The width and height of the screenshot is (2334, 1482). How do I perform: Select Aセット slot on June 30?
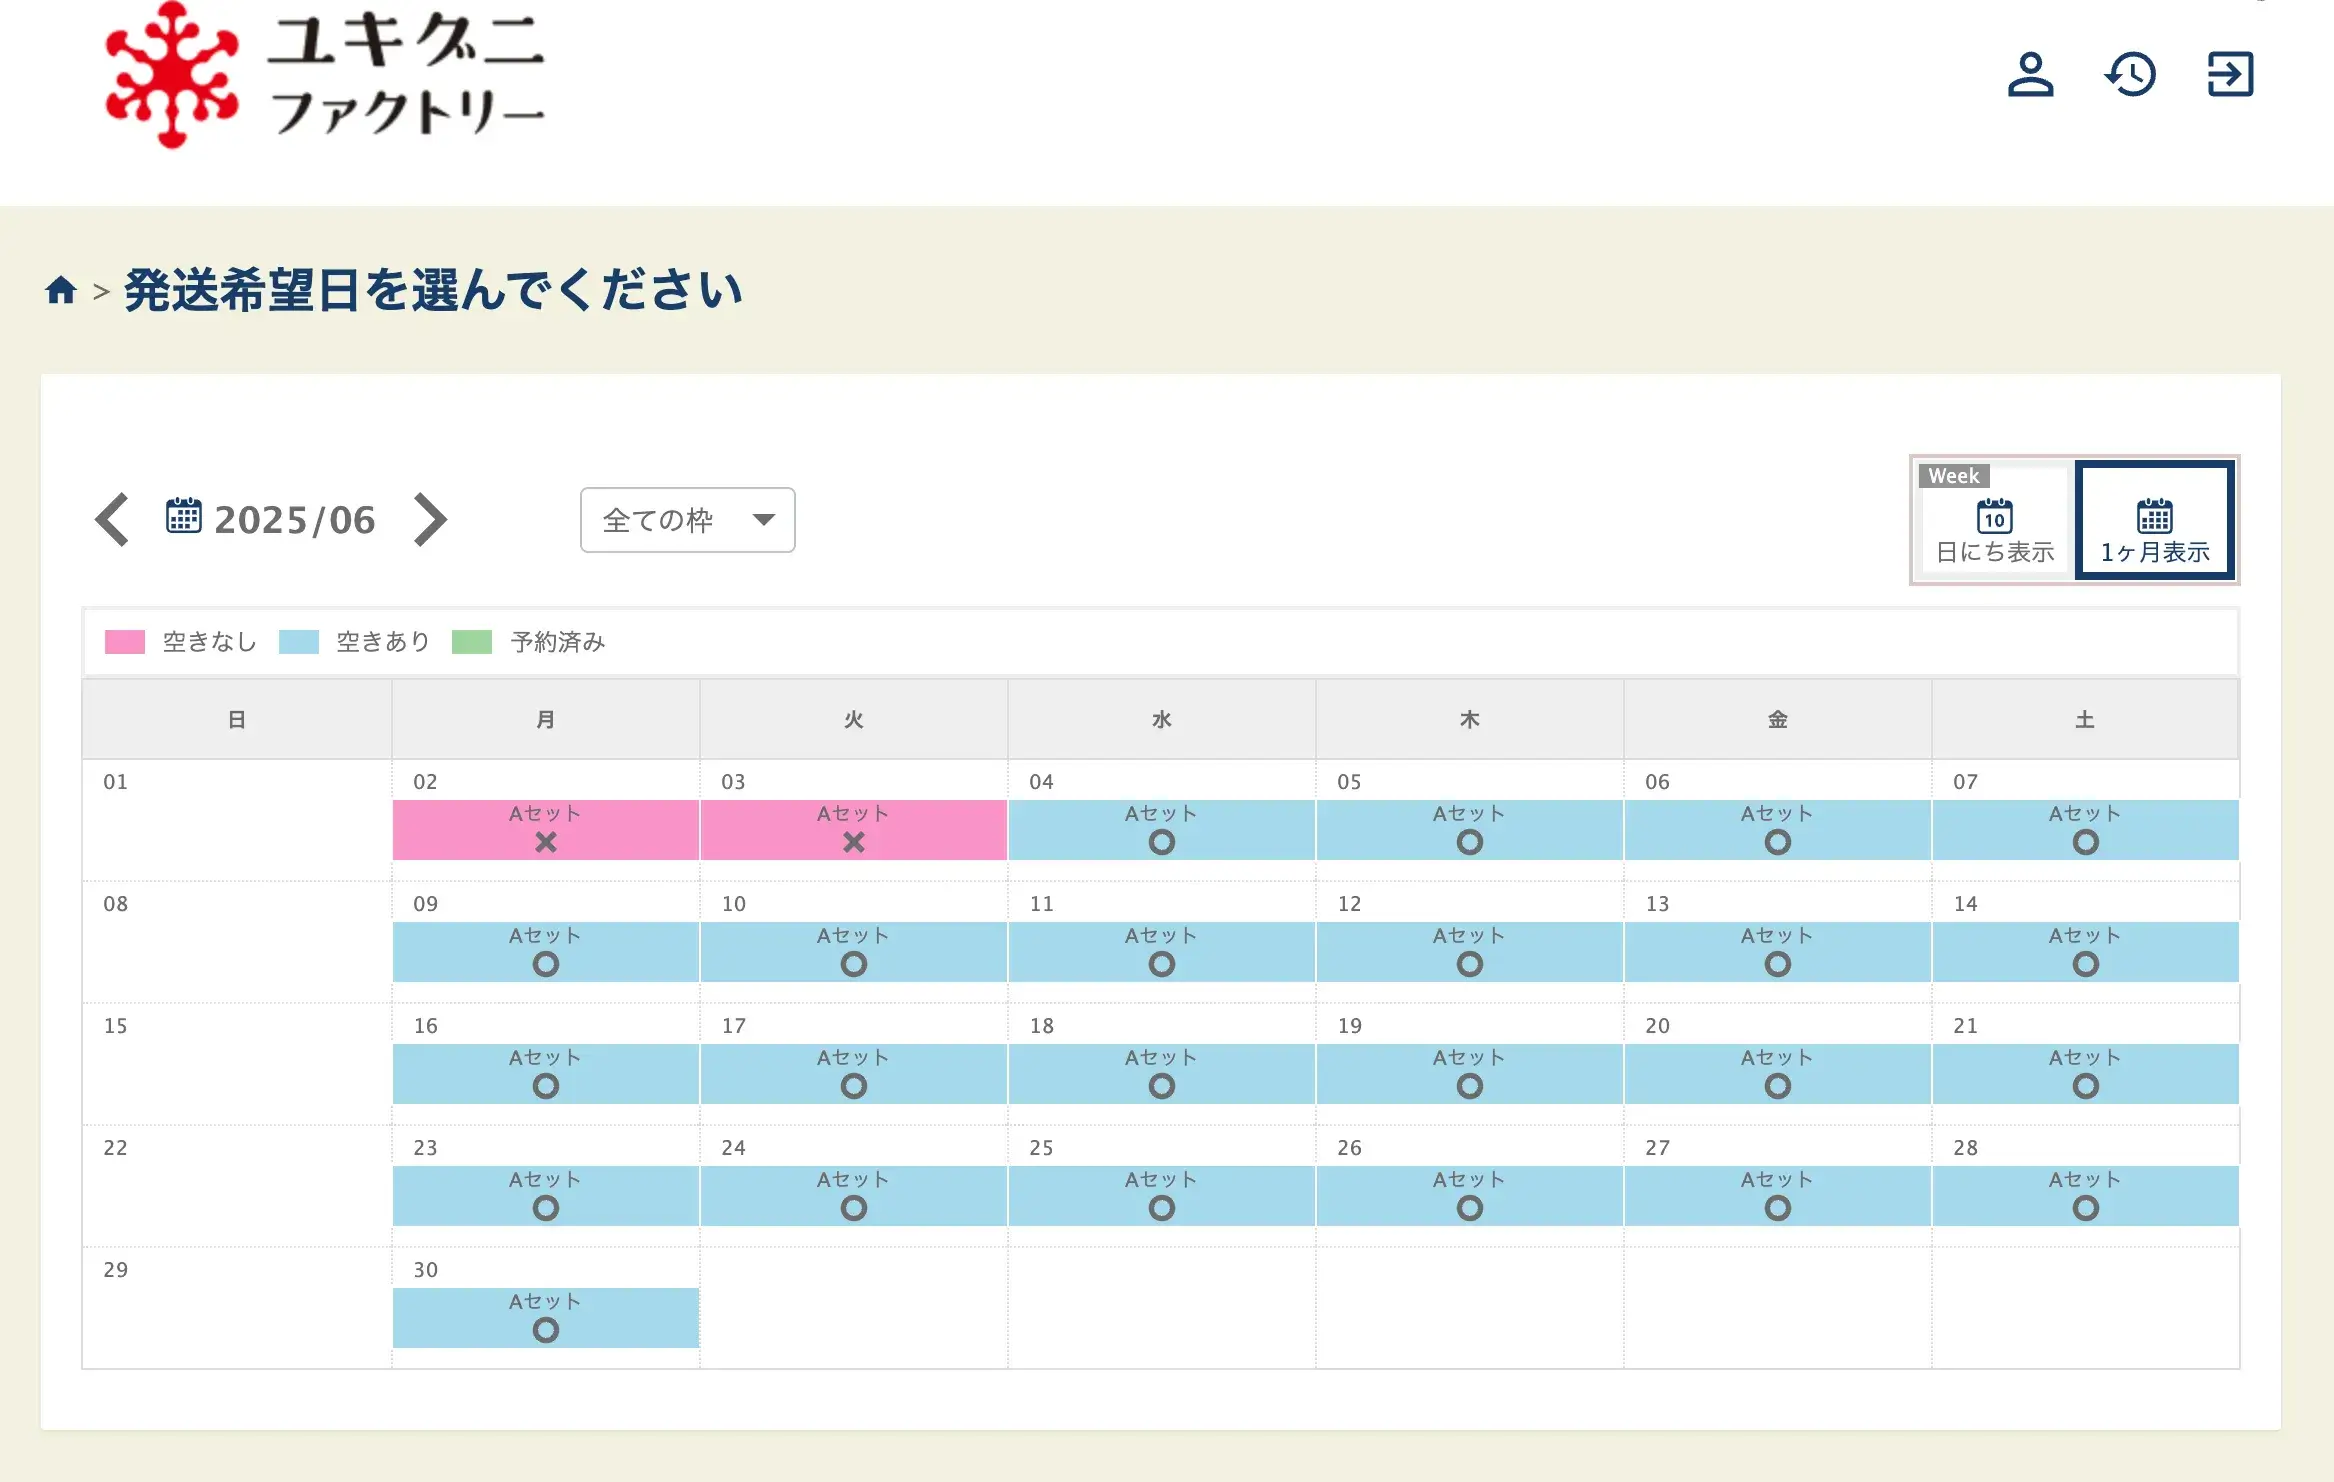(x=545, y=1317)
